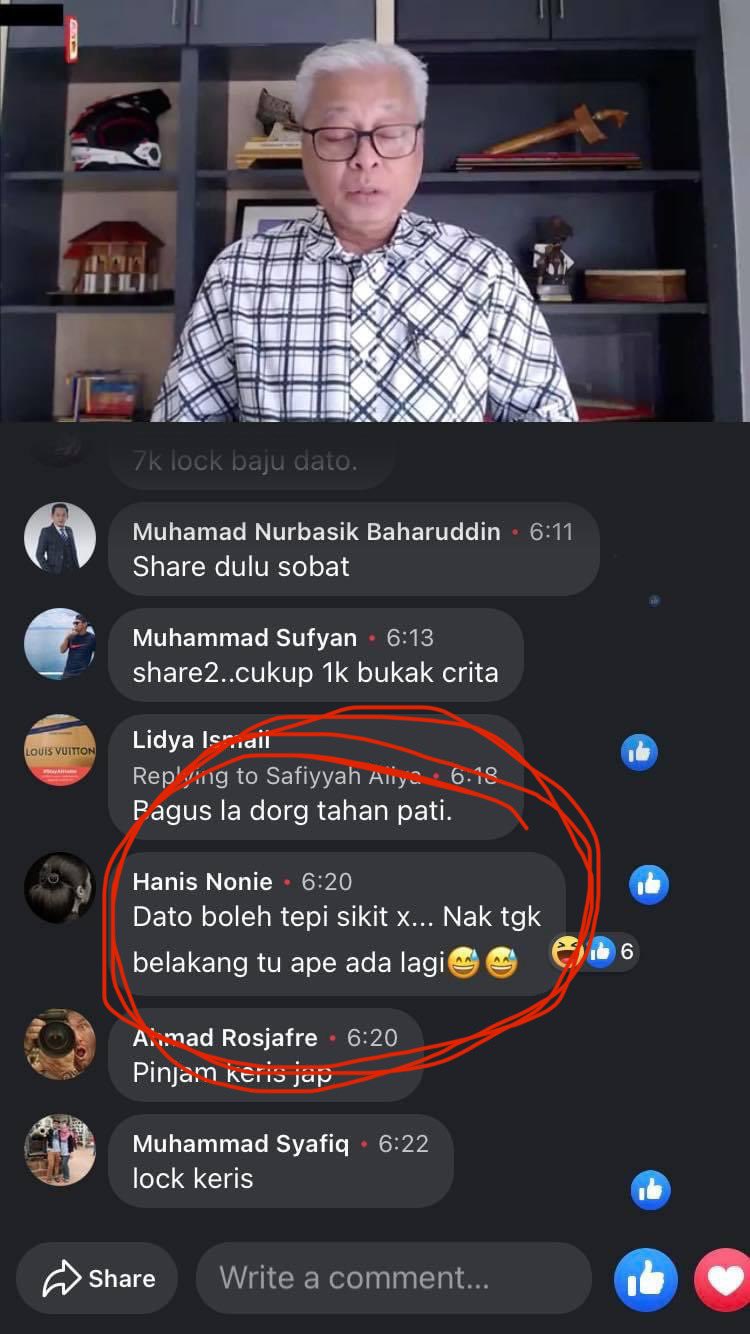Open Muhammad Syafiq's profile avatar
This screenshot has width=750, height=1334.
(x=60, y=1150)
